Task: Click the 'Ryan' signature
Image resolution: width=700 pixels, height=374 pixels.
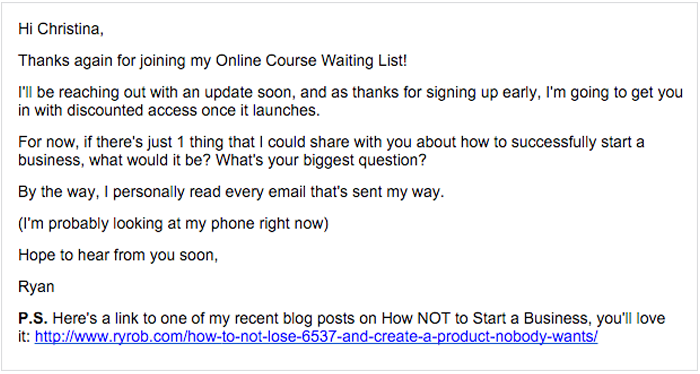Action: pyautogui.click(x=36, y=287)
